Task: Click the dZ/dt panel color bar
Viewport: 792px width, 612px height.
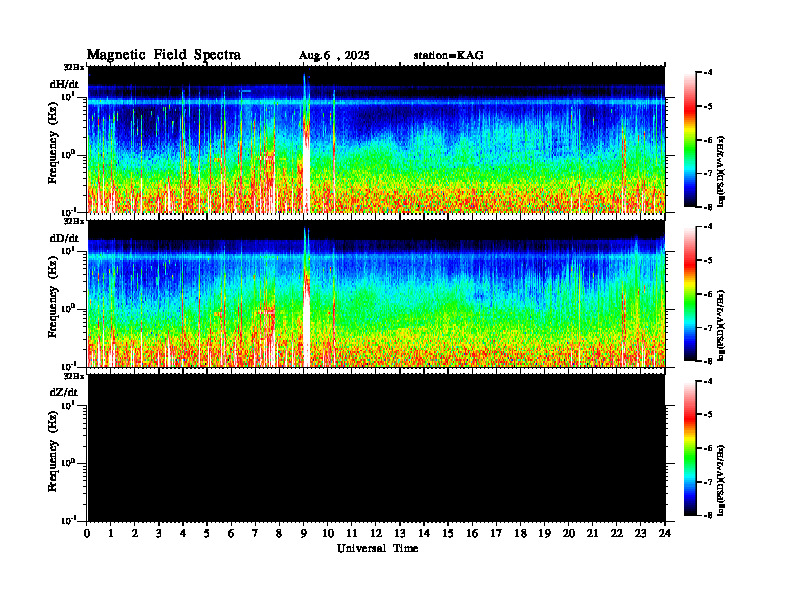Action: coord(689,448)
